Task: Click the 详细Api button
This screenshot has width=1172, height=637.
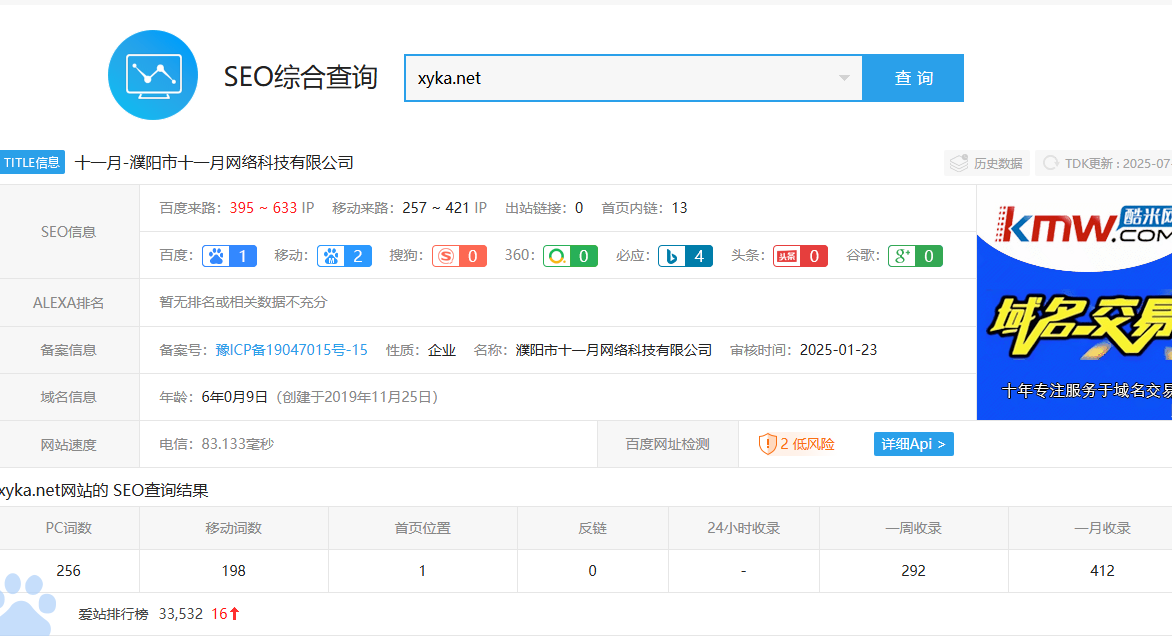Action: 913,443
